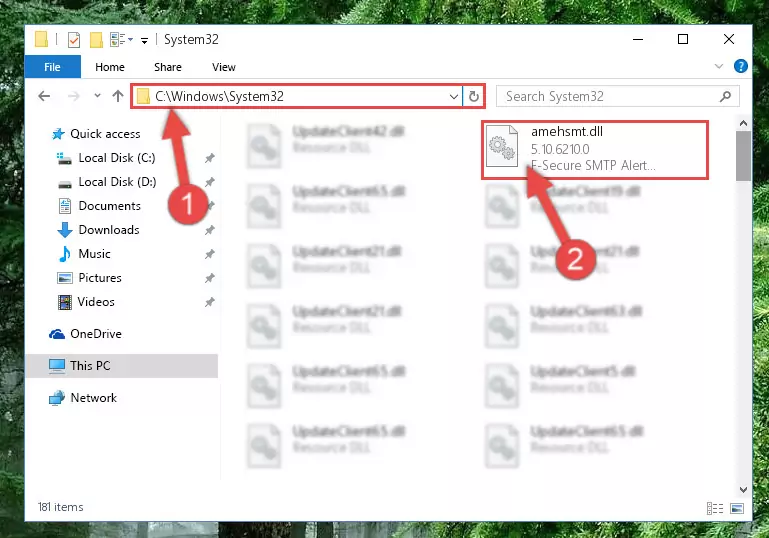769x538 pixels.
Task: Open Help via the blue question mark icon
Action: (x=741, y=66)
